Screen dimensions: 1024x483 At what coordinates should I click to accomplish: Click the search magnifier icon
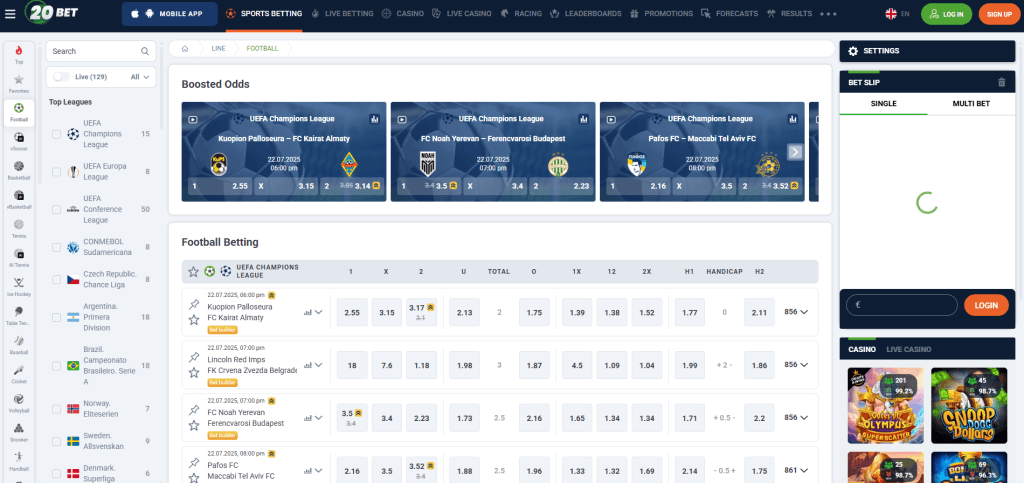point(145,51)
